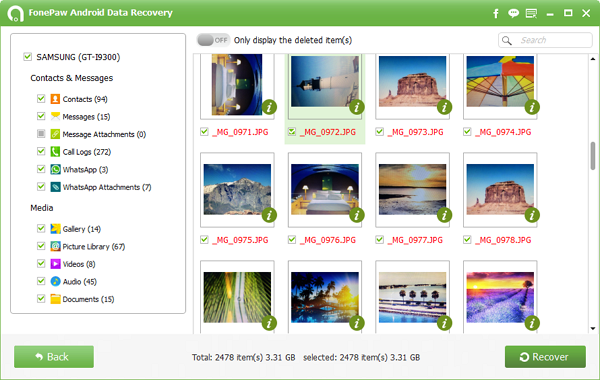Show info for _MG_0976.JPG
600x380 pixels.
pyautogui.click(x=357, y=215)
